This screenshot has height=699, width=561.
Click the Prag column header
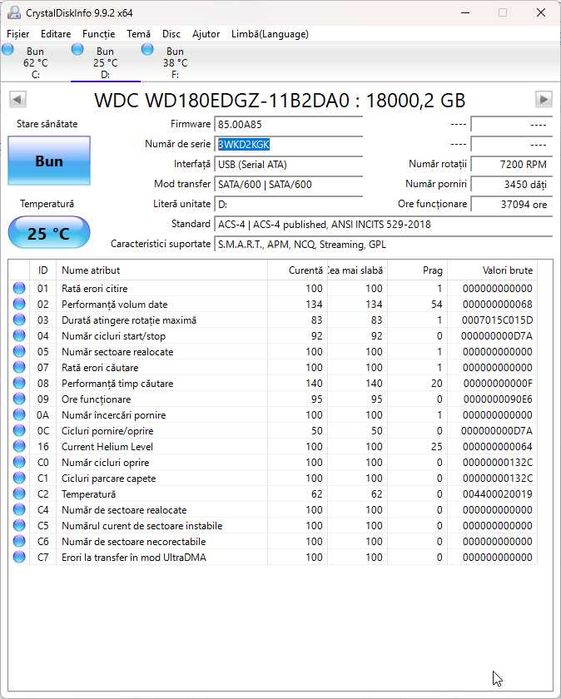[417, 270]
